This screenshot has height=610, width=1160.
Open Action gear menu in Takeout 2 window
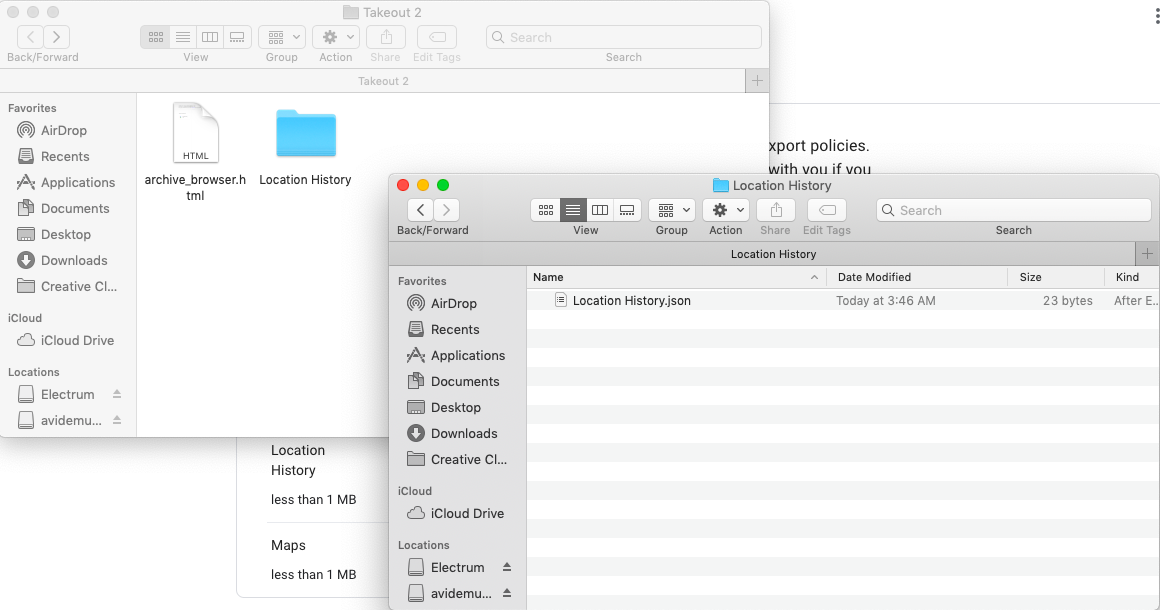336,37
